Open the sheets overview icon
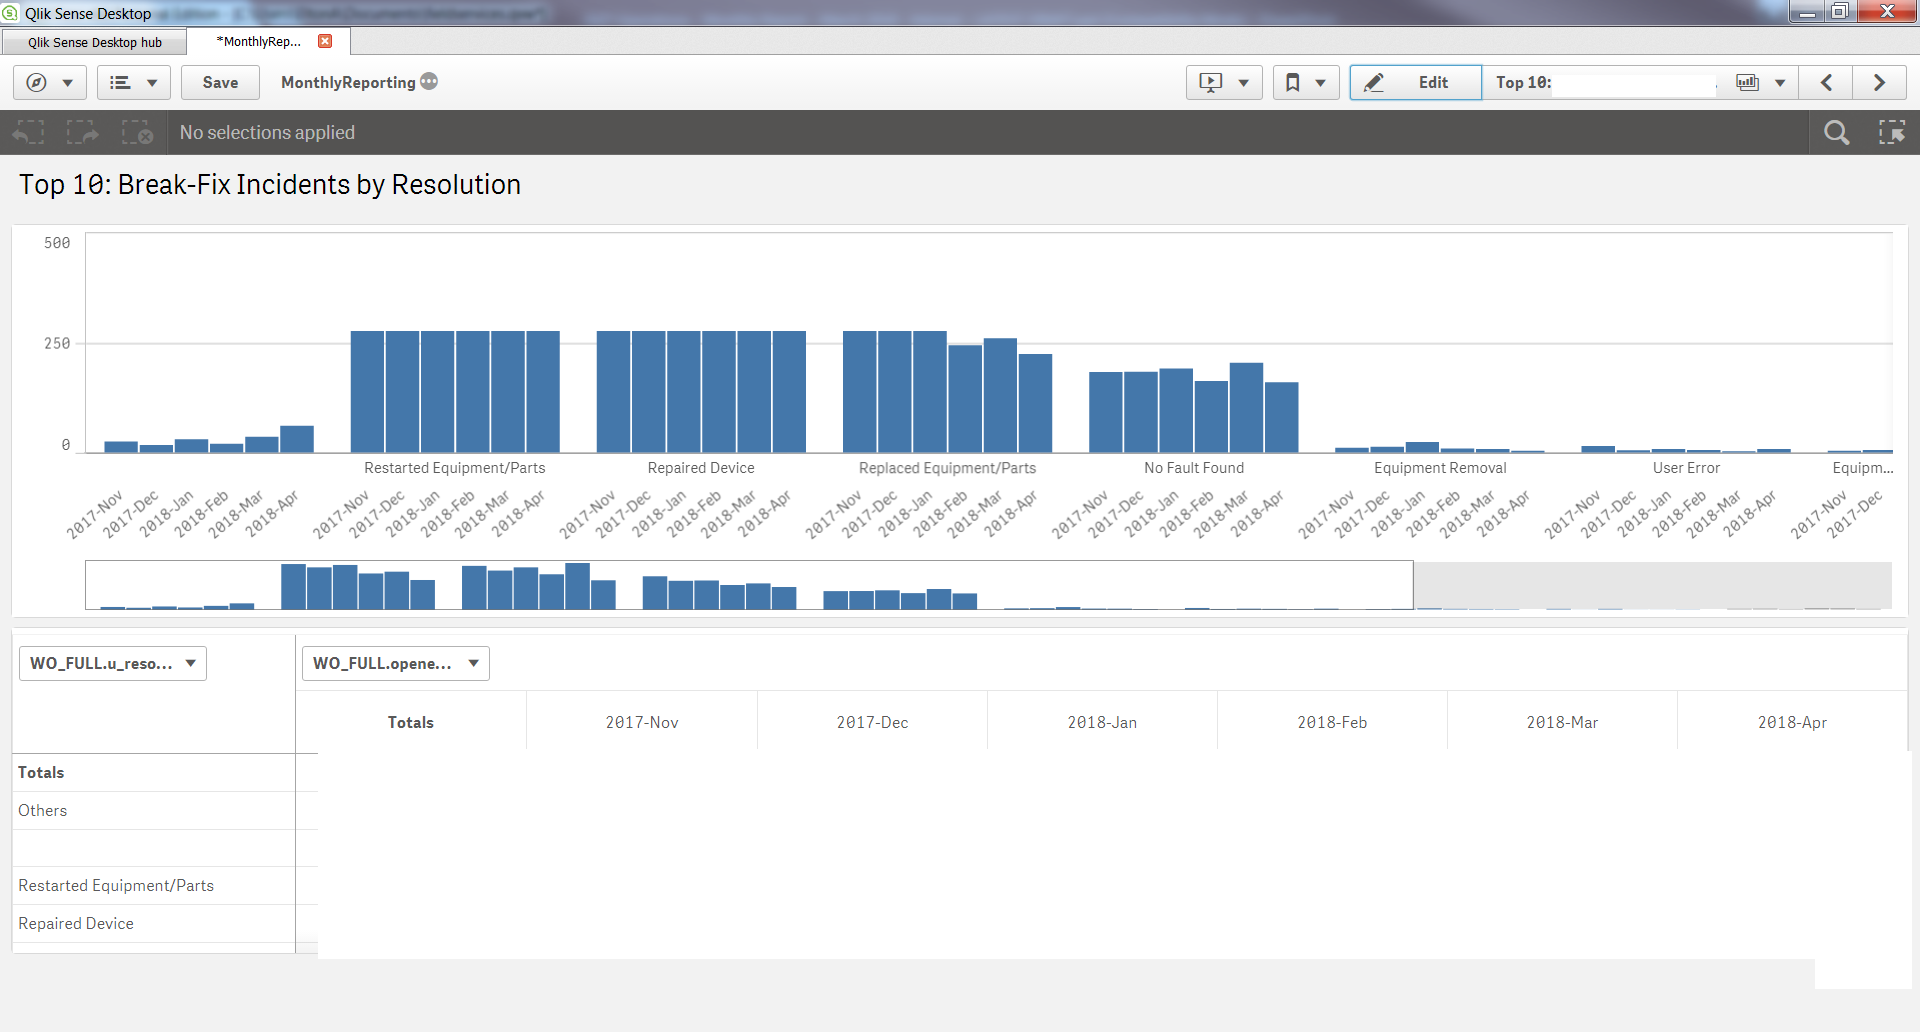The width and height of the screenshot is (1920, 1032). click(1748, 83)
